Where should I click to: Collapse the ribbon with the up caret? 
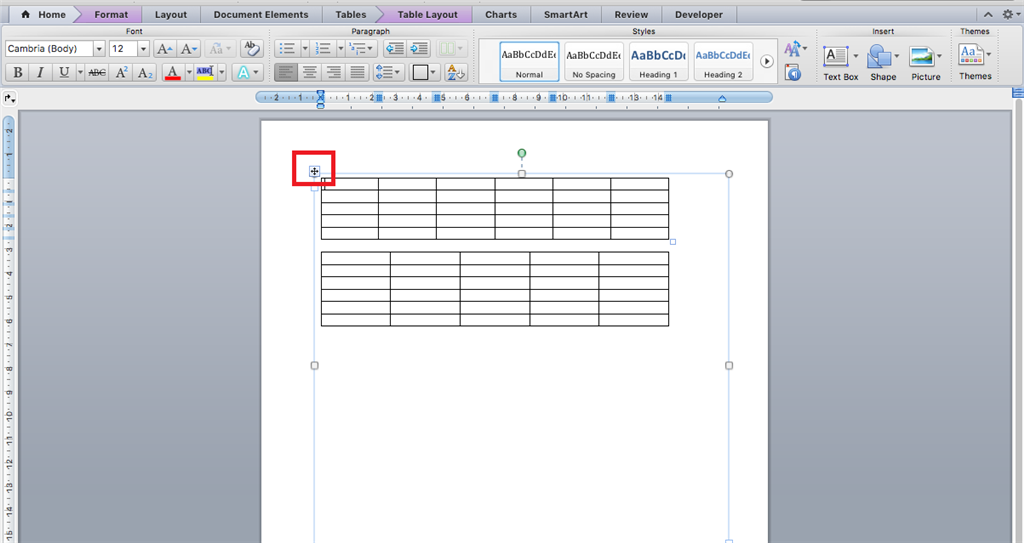click(x=988, y=14)
